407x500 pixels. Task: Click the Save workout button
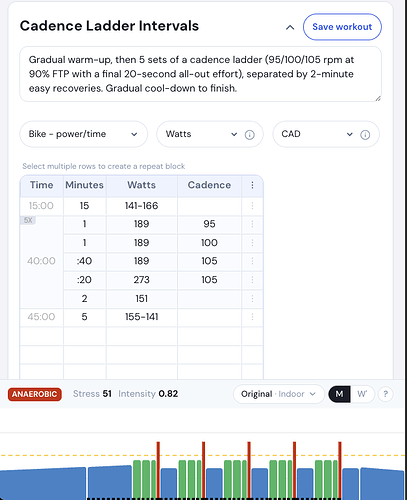(x=342, y=27)
